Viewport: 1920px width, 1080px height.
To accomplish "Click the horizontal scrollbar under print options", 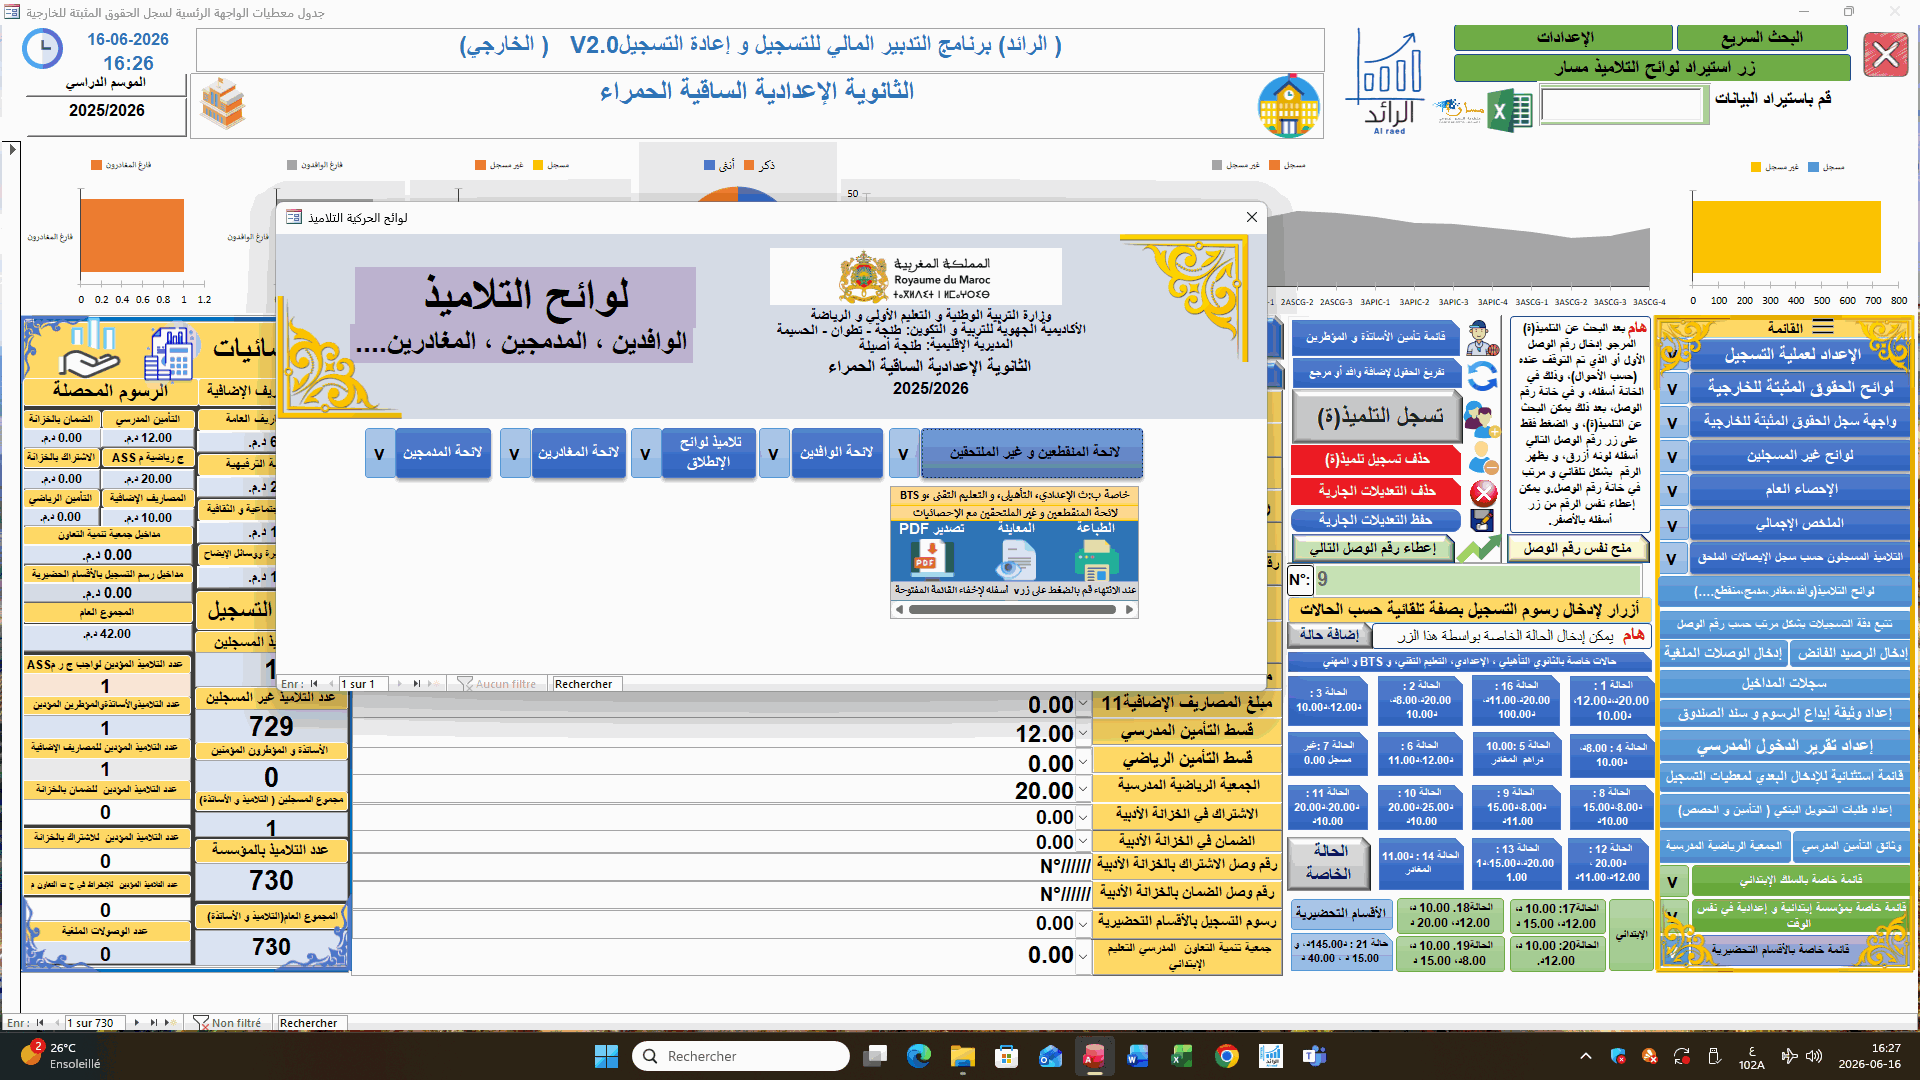I will pyautogui.click(x=1015, y=610).
